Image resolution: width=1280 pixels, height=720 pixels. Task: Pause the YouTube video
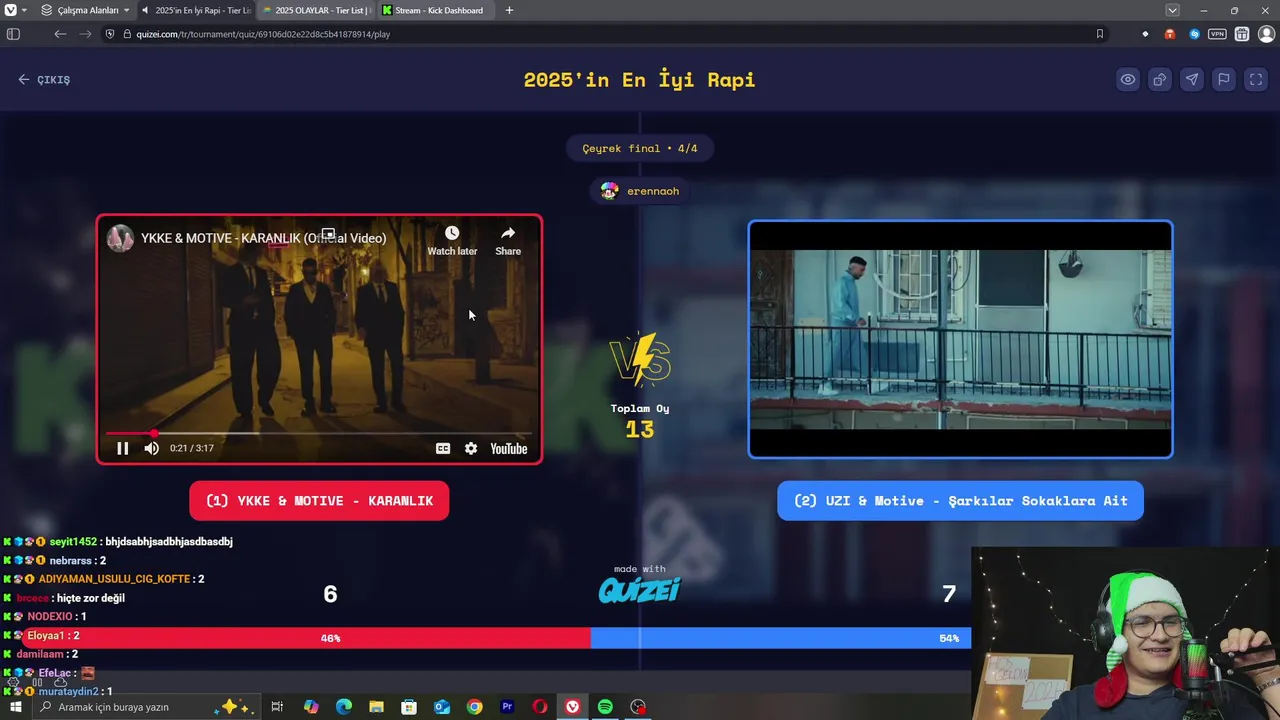point(122,449)
